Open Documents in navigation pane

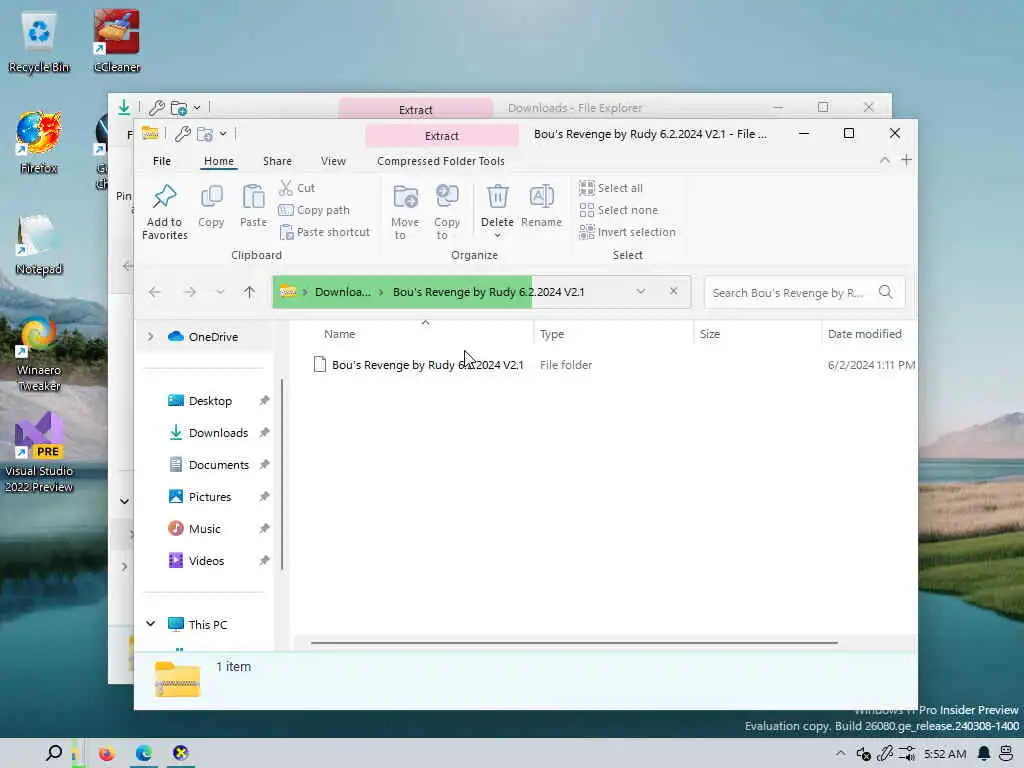point(219,465)
